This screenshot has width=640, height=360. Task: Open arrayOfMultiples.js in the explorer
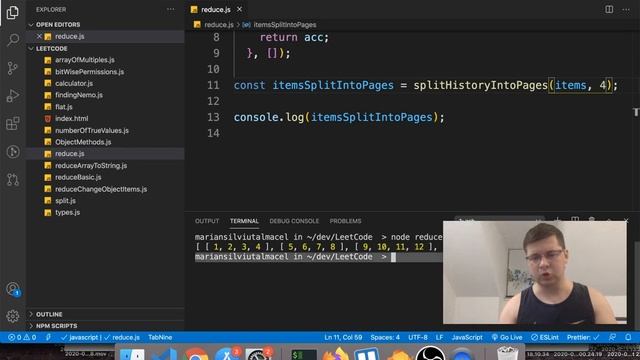[x=84, y=60]
